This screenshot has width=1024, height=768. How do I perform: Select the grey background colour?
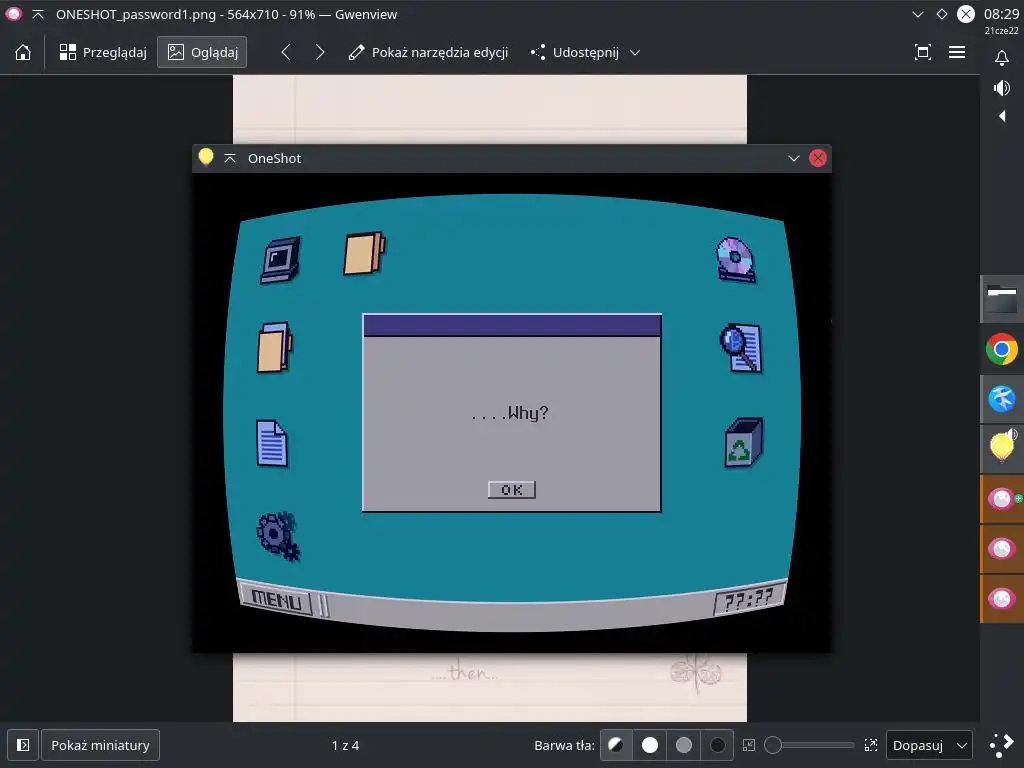pyautogui.click(x=684, y=745)
